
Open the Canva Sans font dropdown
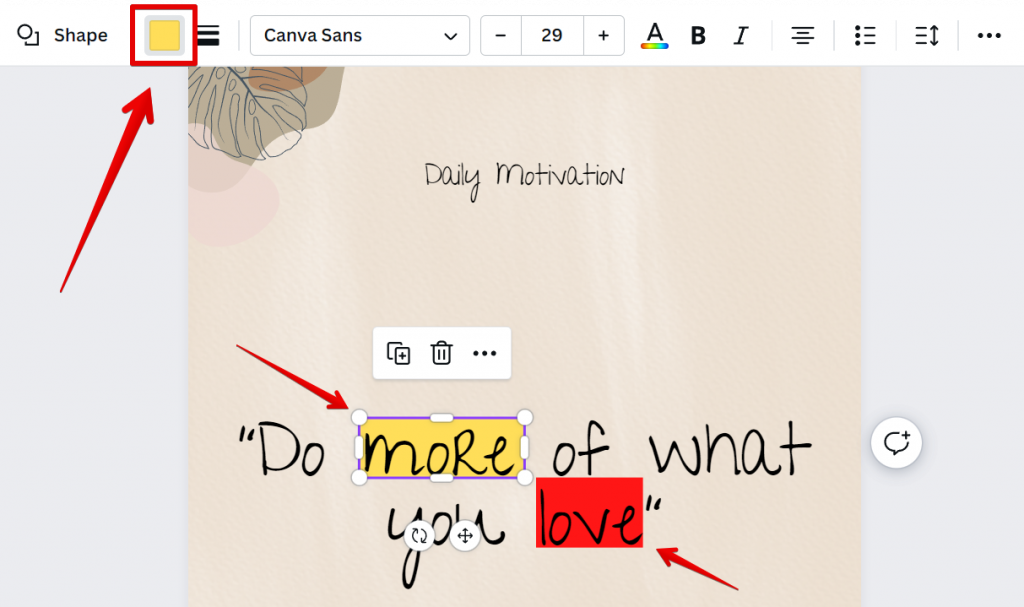click(x=359, y=35)
